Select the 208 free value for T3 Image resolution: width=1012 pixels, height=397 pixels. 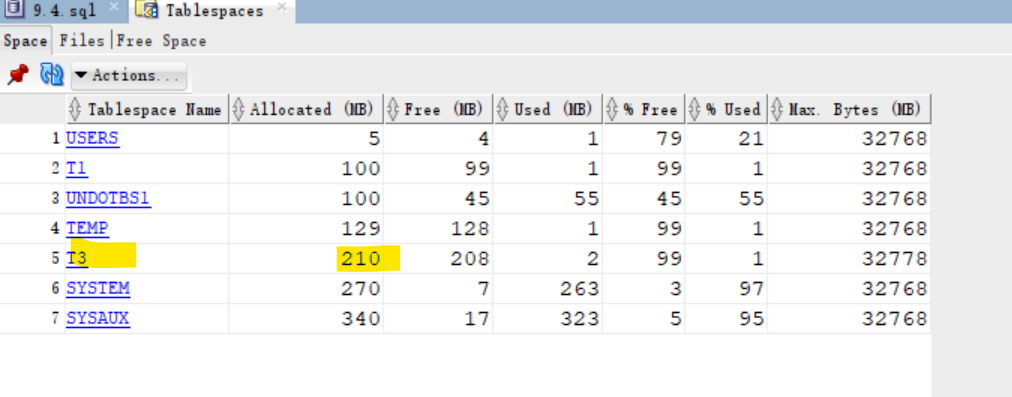470,259
